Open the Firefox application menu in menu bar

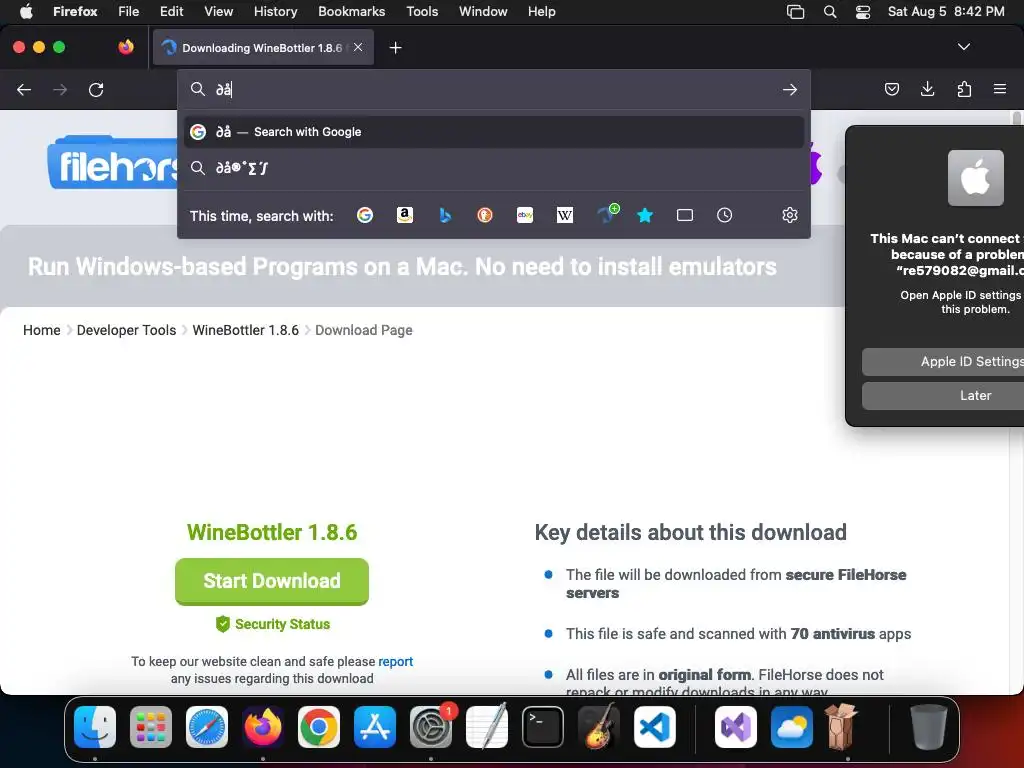tap(75, 11)
